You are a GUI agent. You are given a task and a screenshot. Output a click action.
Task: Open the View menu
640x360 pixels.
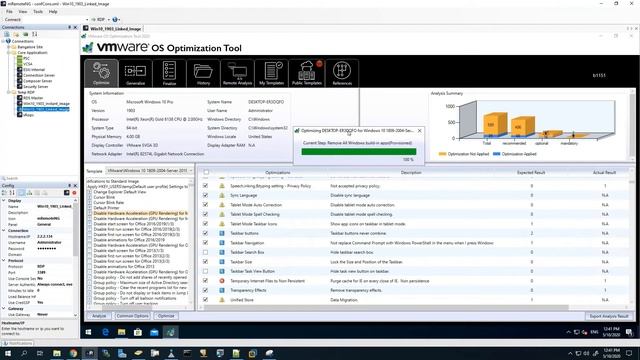(23, 12)
